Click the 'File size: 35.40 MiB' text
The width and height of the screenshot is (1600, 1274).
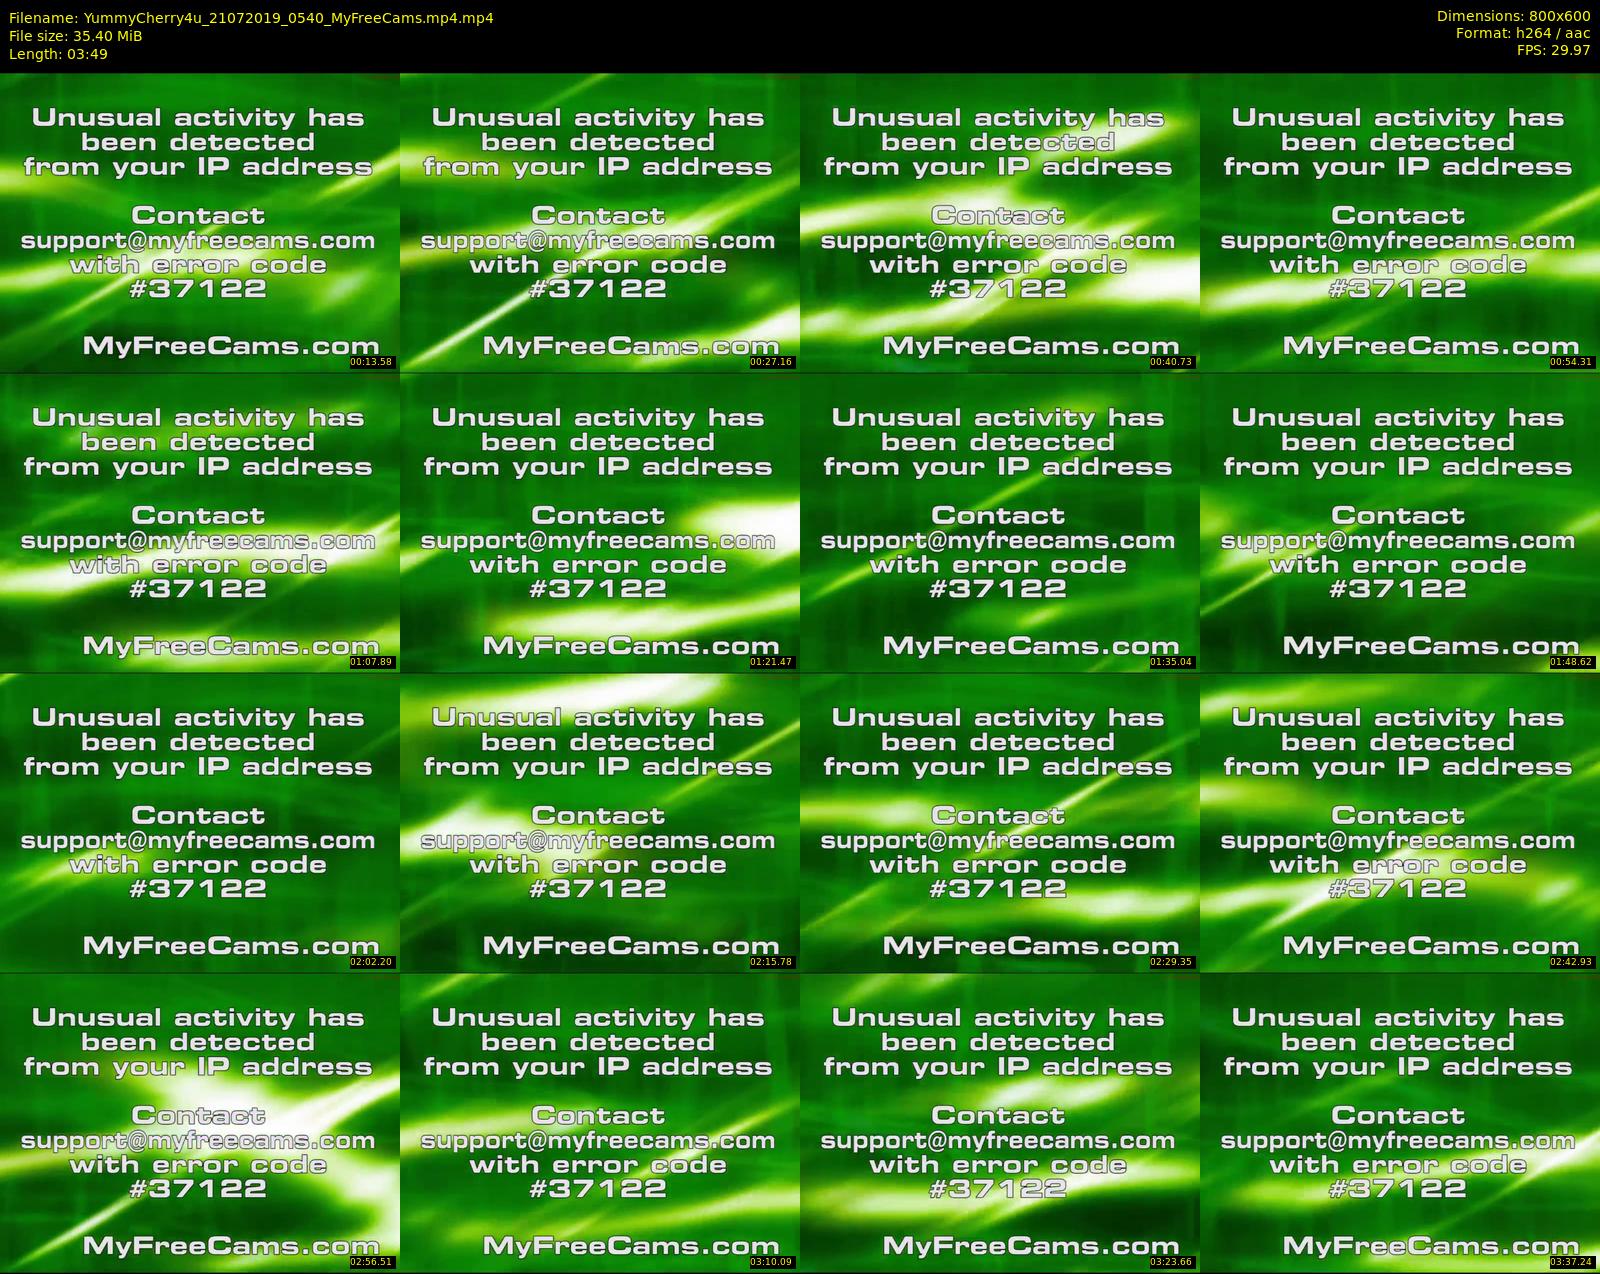coord(75,36)
